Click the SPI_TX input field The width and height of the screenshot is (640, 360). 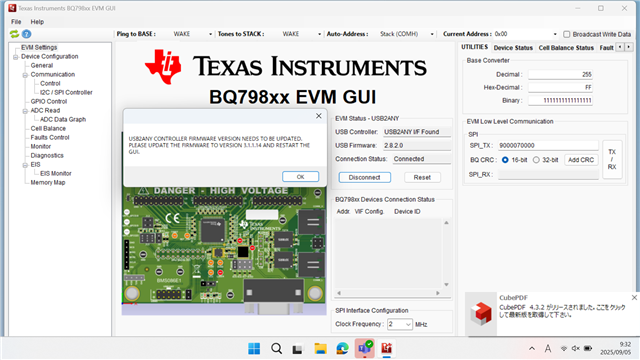pos(548,145)
